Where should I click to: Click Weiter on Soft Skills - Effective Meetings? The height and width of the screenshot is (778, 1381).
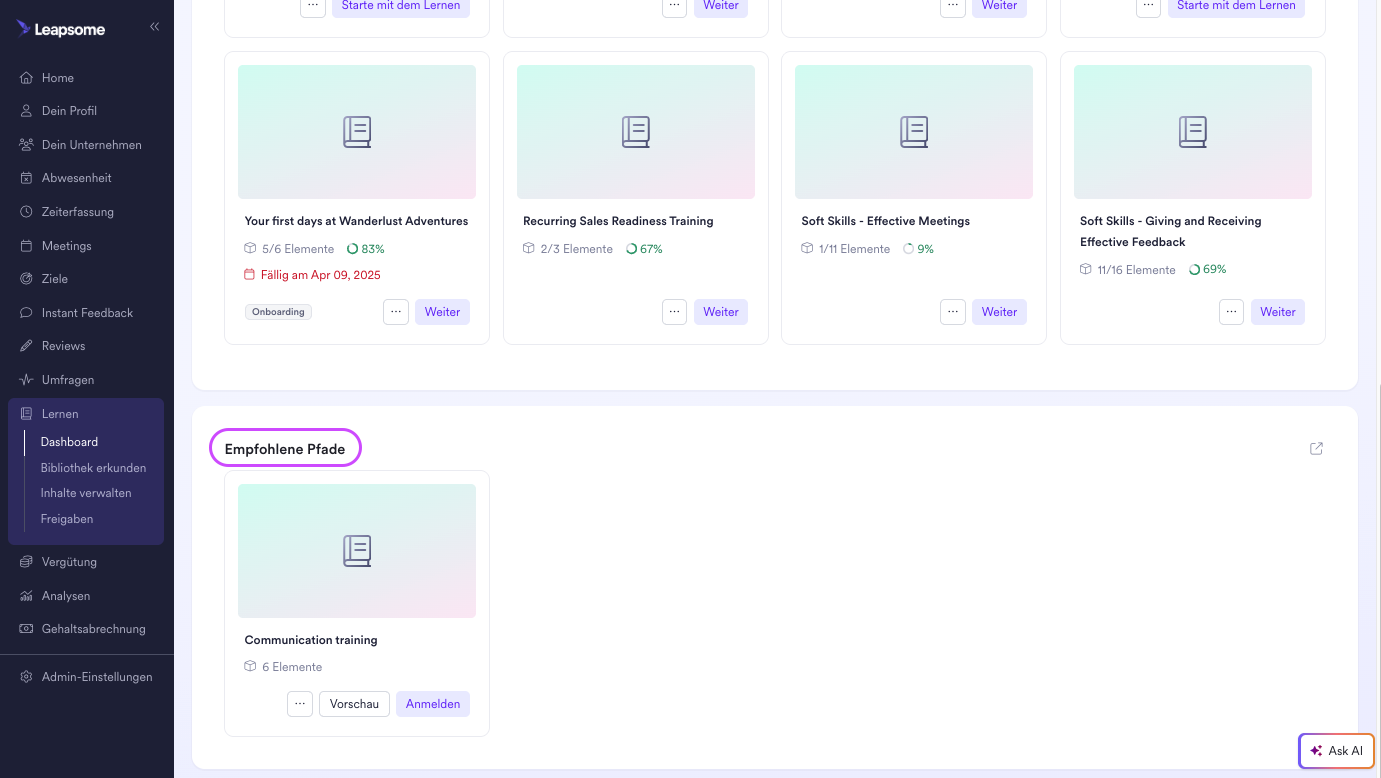point(999,312)
